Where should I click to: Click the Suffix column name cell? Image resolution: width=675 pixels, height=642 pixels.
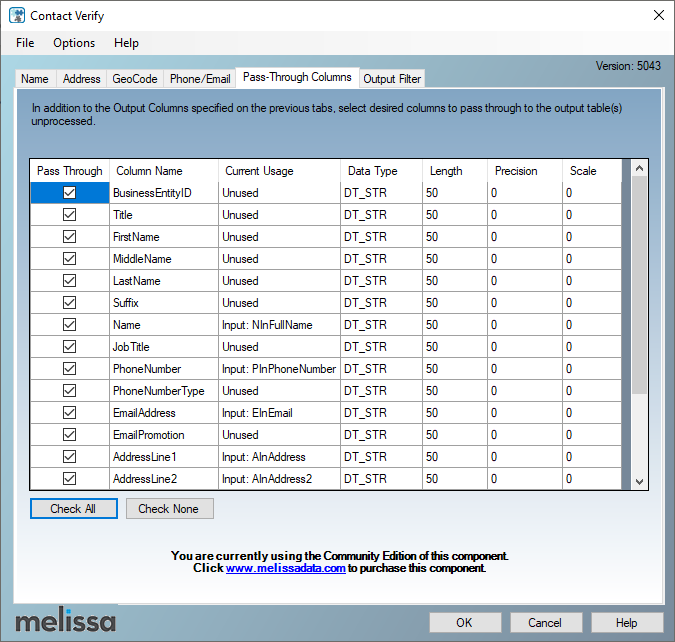click(x=164, y=302)
